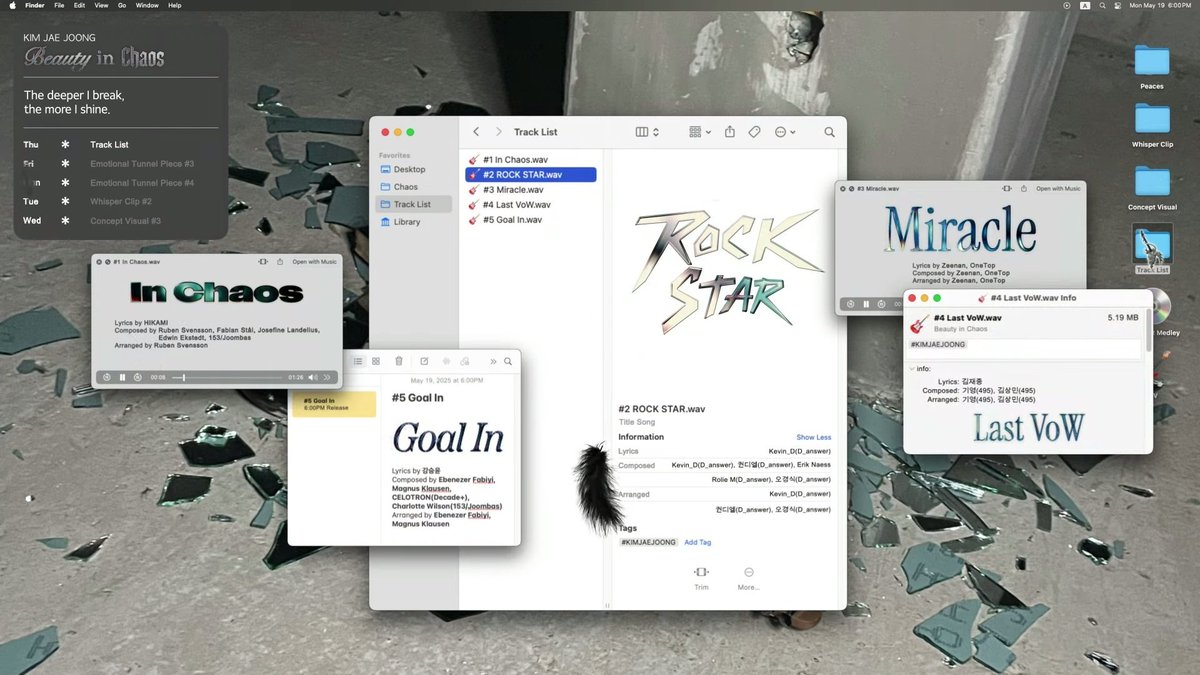Screen dimensions: 1200x675
Task: Click Show Less in Information section
Action: 813,437
